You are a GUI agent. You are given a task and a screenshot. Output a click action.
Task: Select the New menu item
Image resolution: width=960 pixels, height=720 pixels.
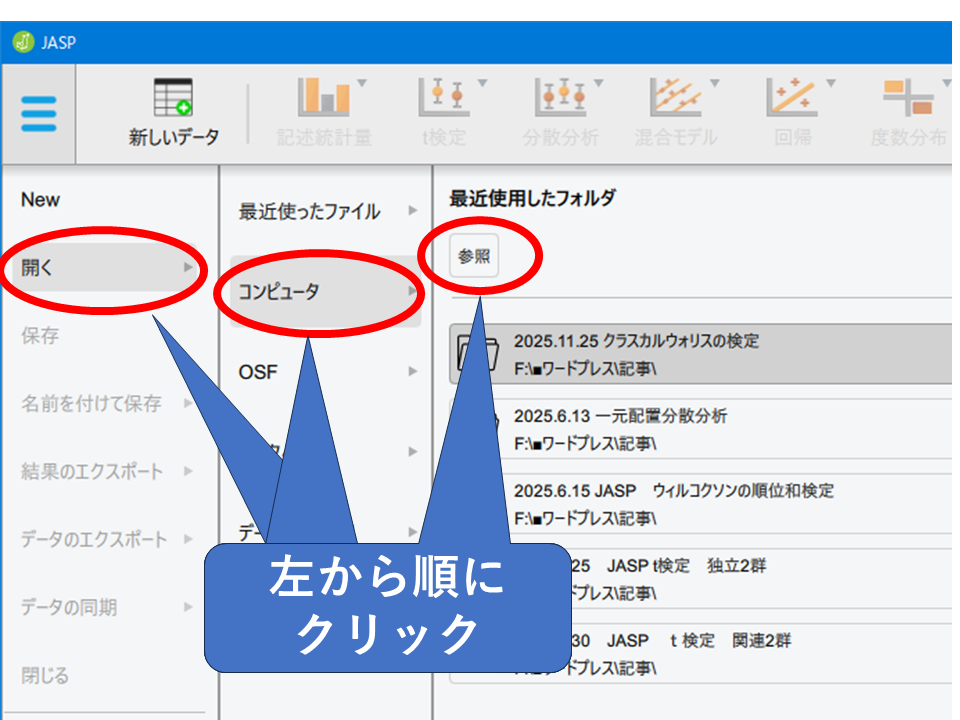(x=41, y=200)
